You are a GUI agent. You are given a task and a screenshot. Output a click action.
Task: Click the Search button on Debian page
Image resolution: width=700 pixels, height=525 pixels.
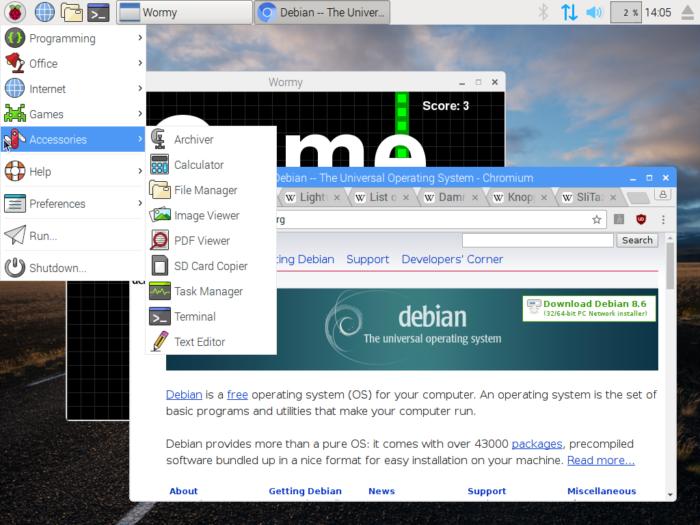tap(637, 240)
